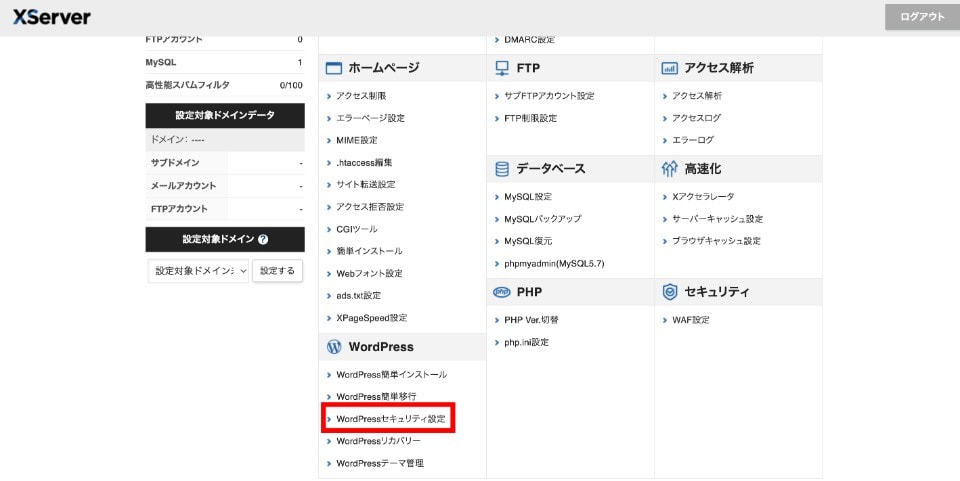Click the 0/100 spam filter value
The image size is (960, 481).
coord(291,85)
